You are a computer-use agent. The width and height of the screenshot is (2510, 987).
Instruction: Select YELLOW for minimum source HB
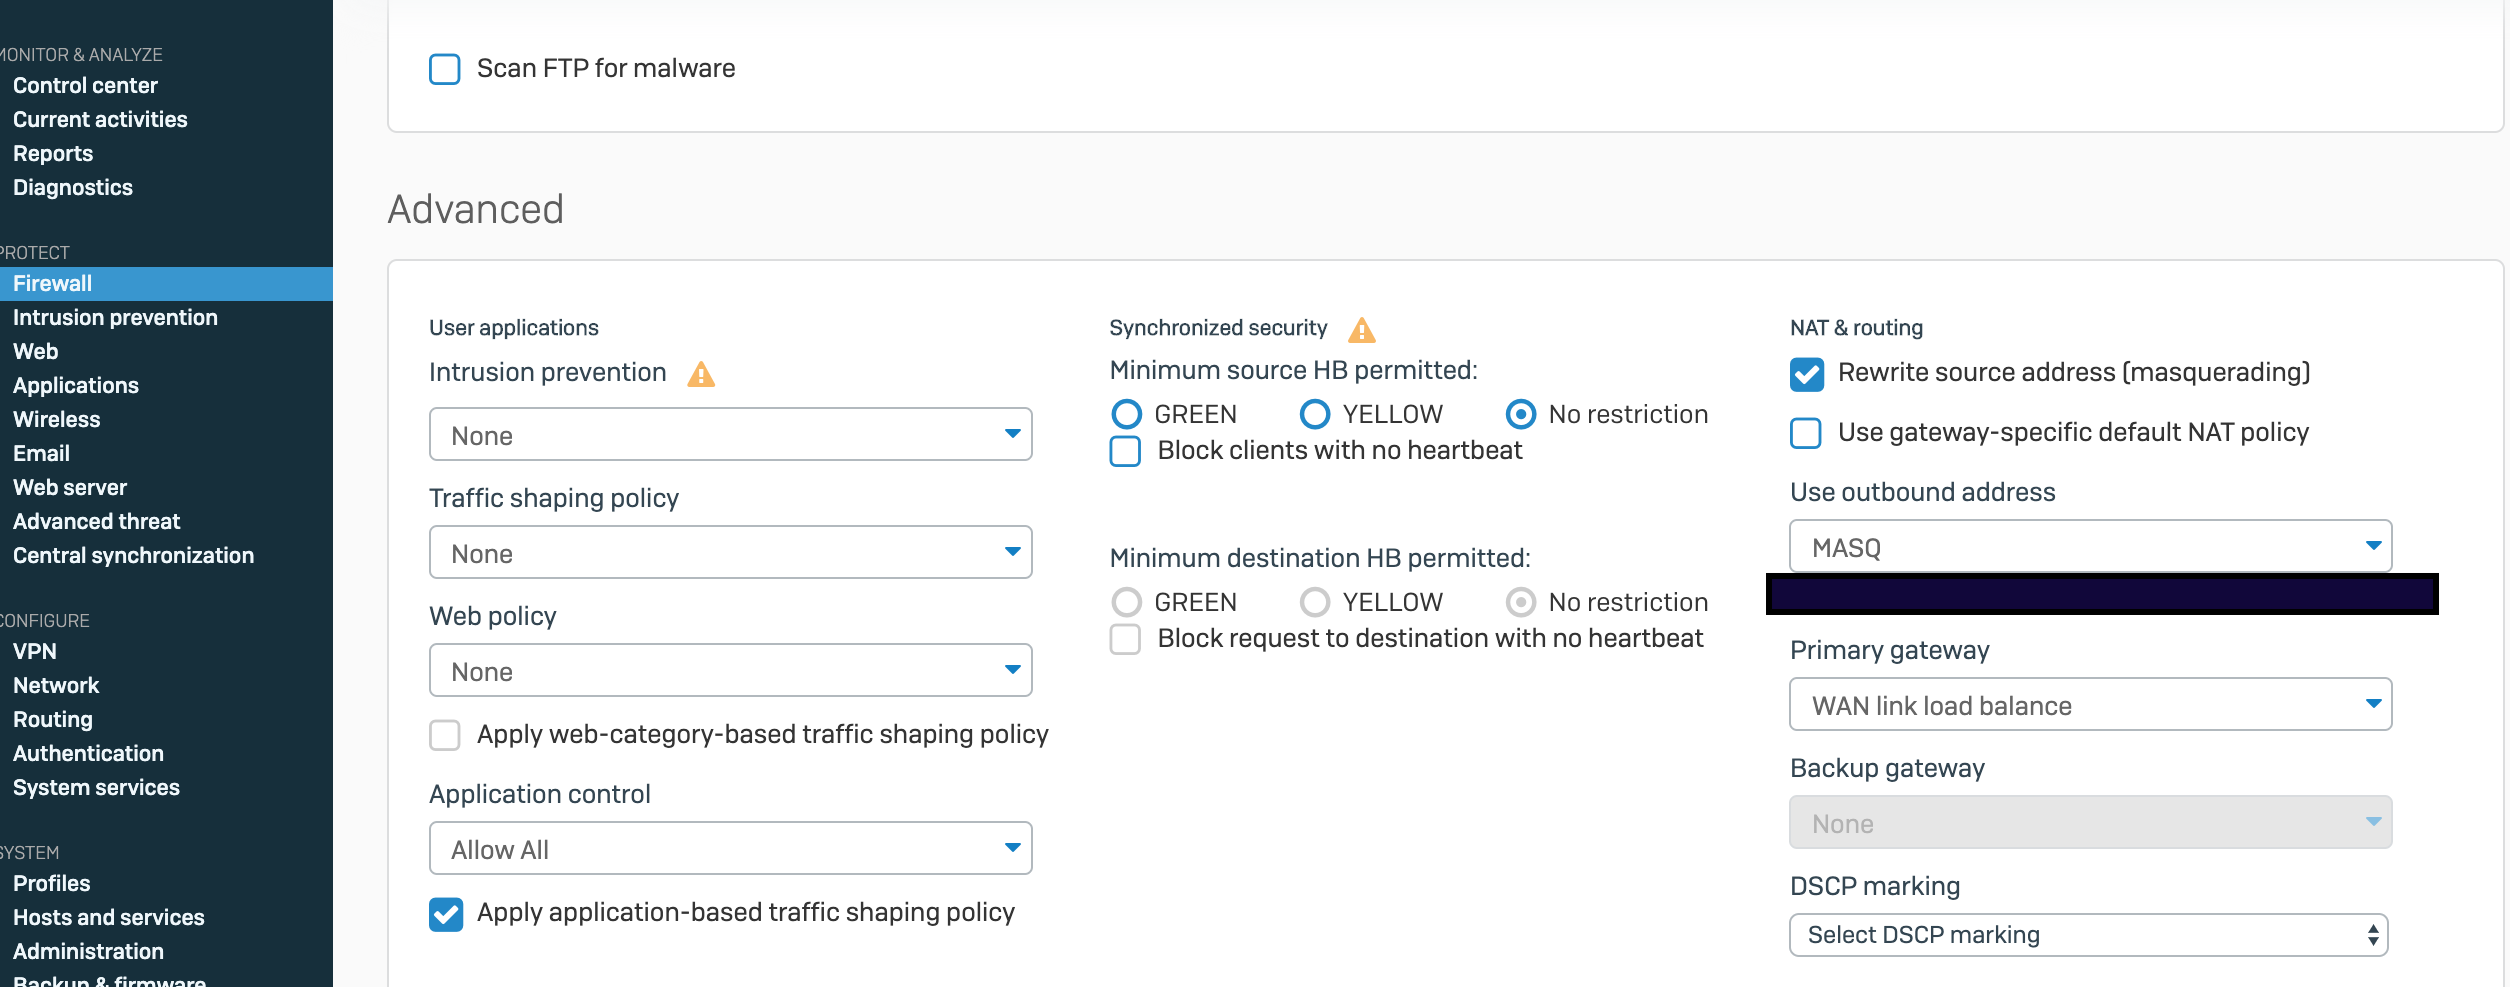(1315, 414)
